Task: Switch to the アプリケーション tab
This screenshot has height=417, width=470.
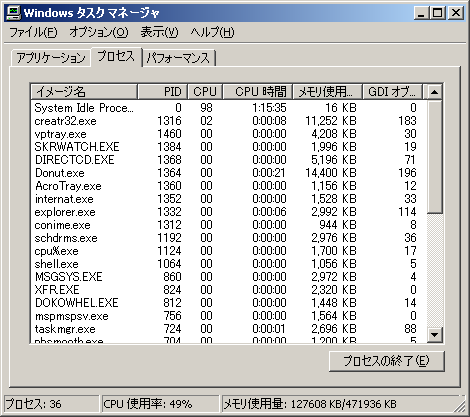Action: tap(51, 58)
